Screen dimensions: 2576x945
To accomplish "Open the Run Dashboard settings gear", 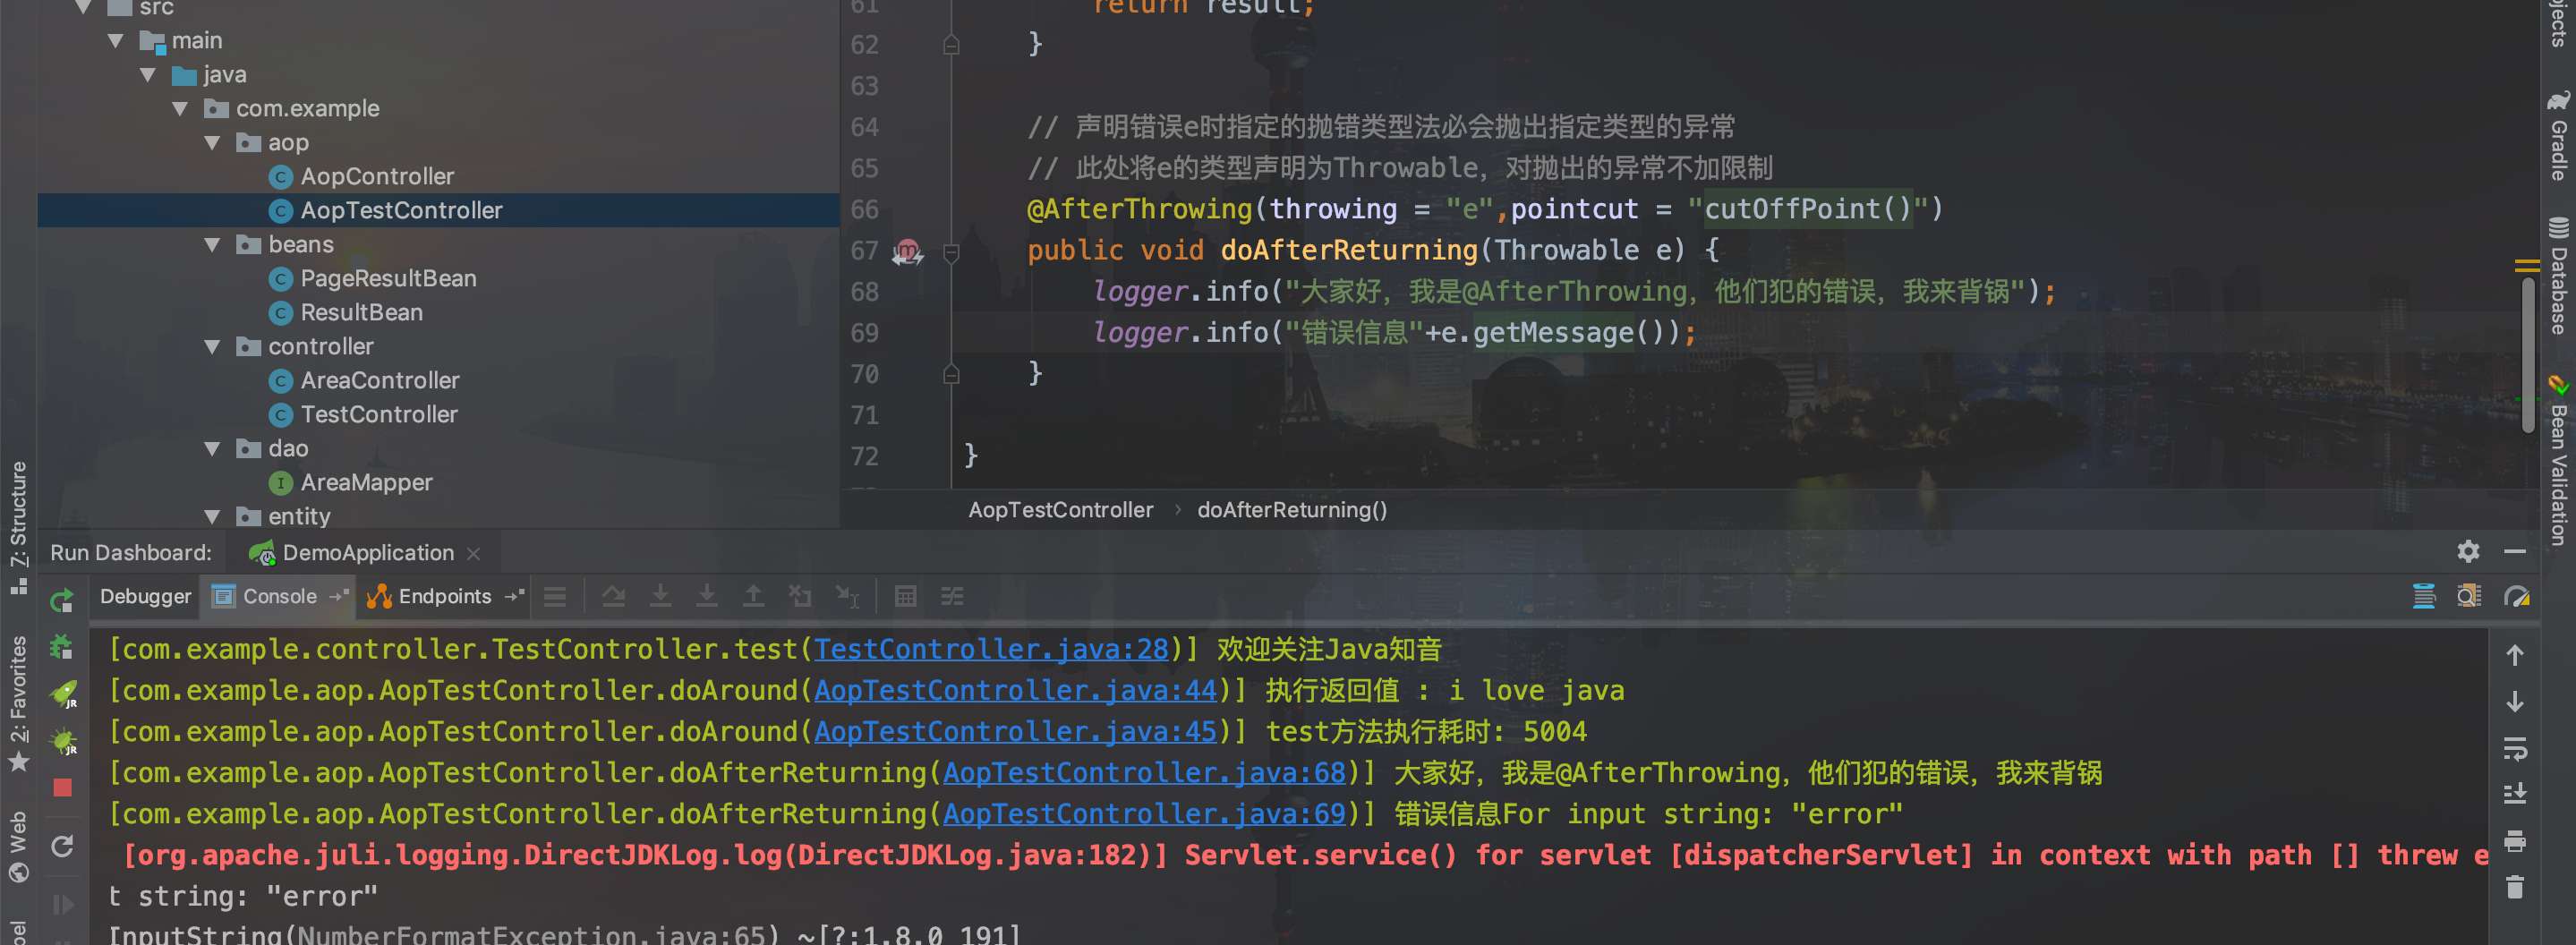I will click(2469, 551).
